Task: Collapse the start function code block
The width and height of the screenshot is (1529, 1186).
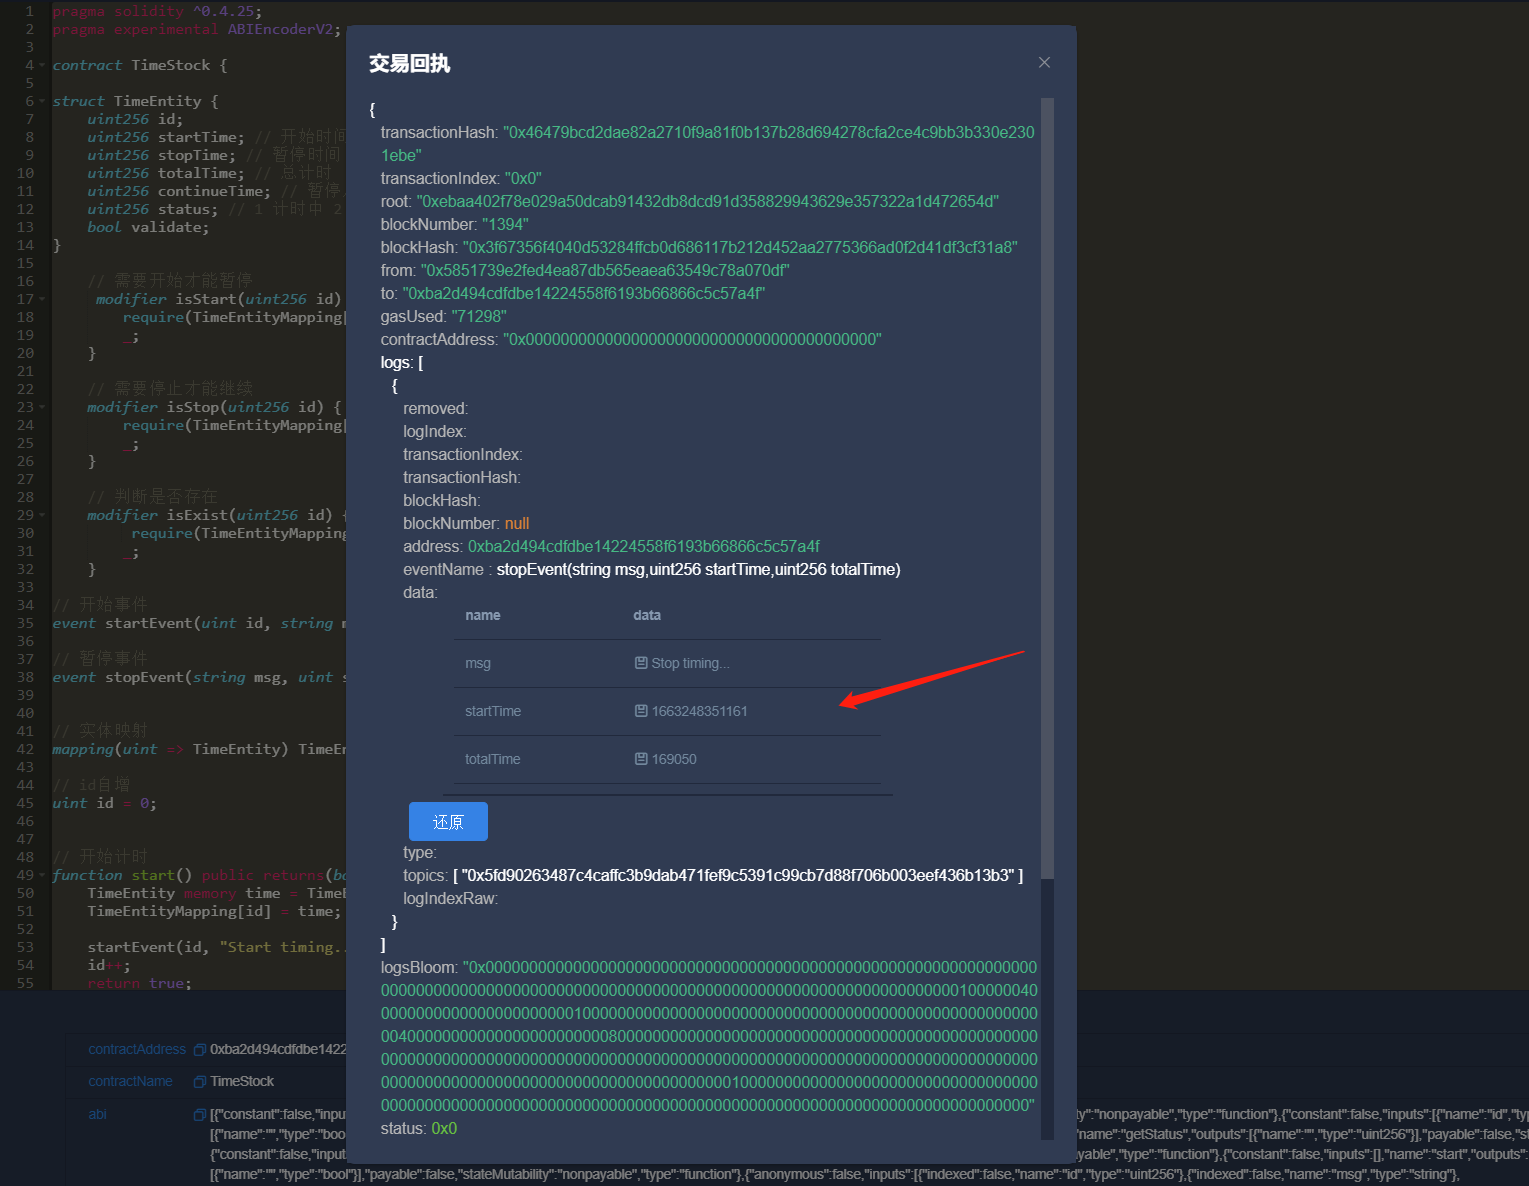Action: tap(42, 874)
